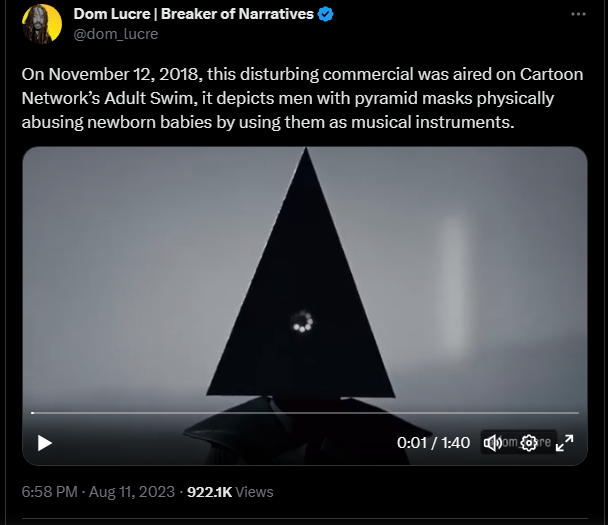Screen dimensions: 608x525
Task: Mute the video volume
Action: 492,442
